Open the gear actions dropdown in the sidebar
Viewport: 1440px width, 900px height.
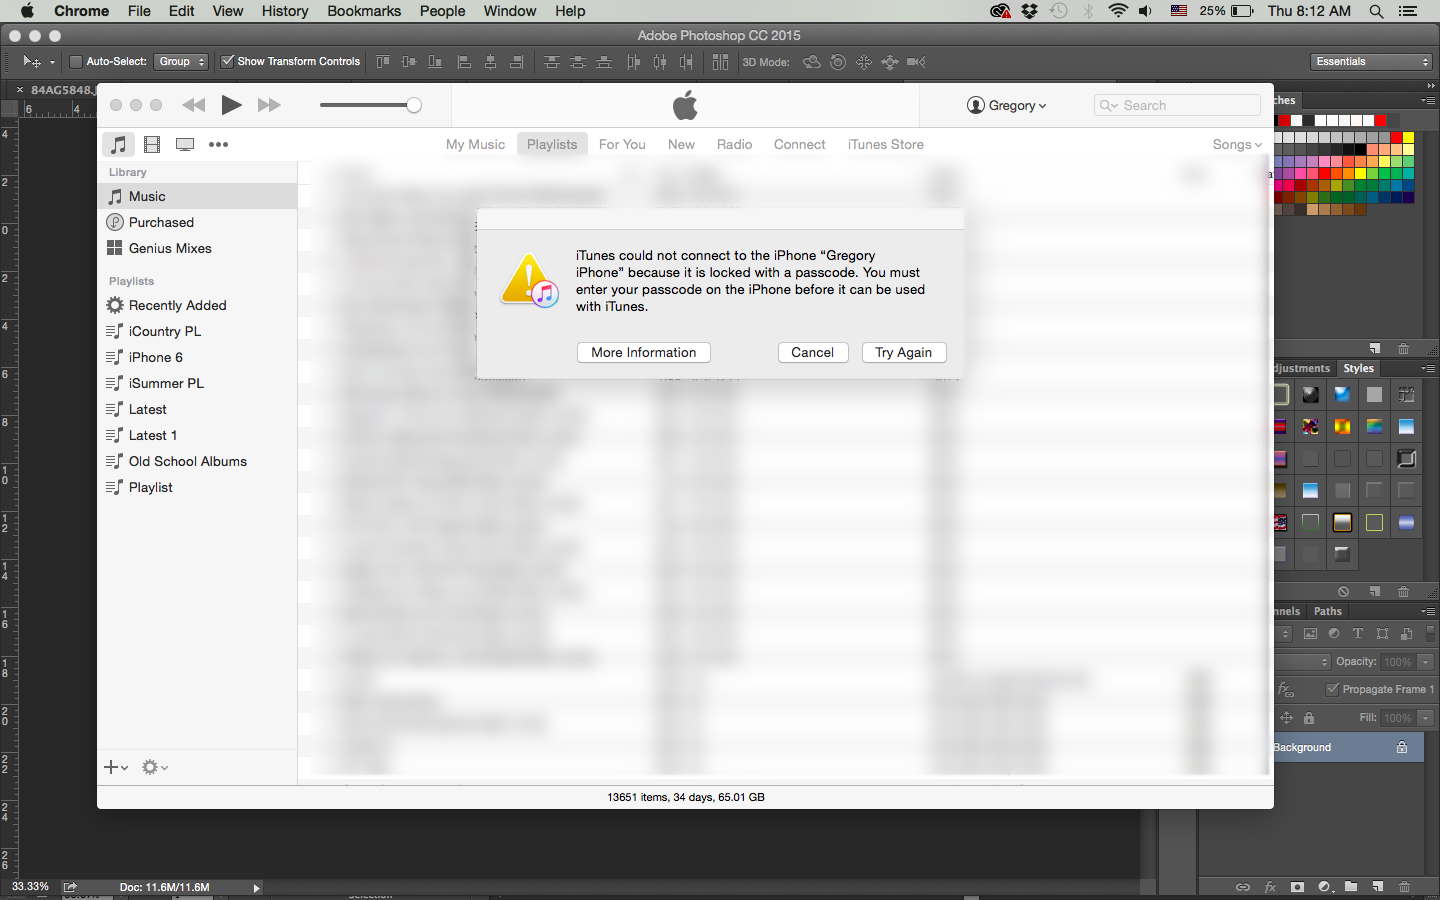pos(155,767)
